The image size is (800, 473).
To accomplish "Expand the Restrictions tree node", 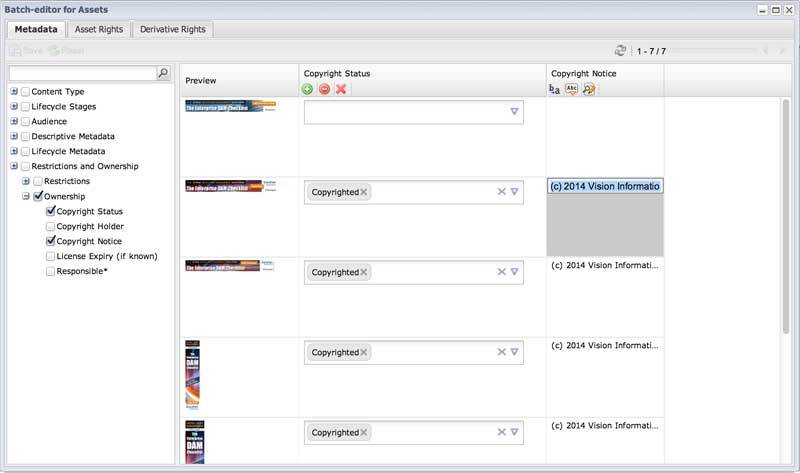I will click(26, 181).
